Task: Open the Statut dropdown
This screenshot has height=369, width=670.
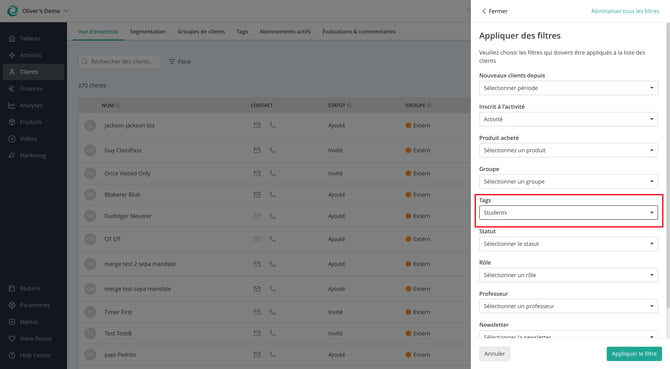Action: tap(568, 244)
